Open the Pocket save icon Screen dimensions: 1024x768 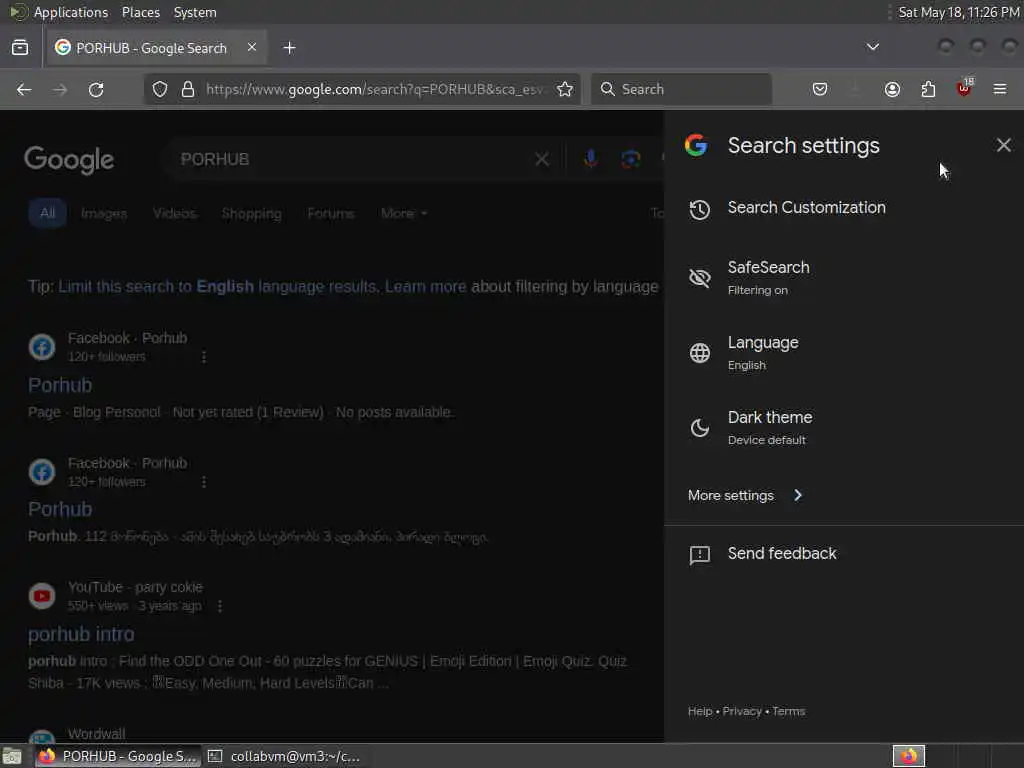pos(820,89)
